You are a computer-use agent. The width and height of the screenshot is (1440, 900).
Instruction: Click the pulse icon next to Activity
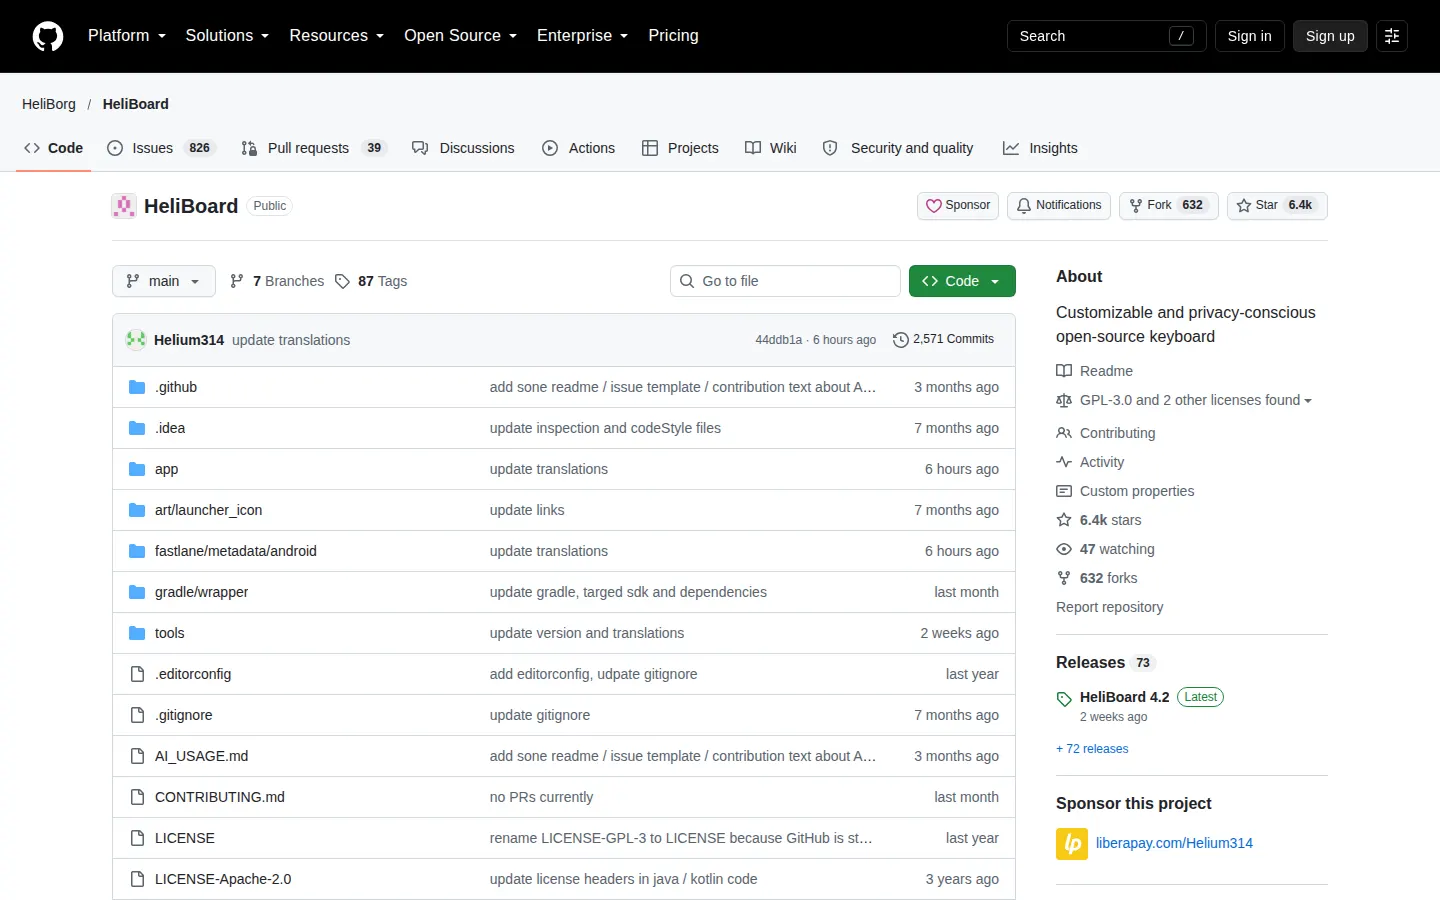(1064, 462)
